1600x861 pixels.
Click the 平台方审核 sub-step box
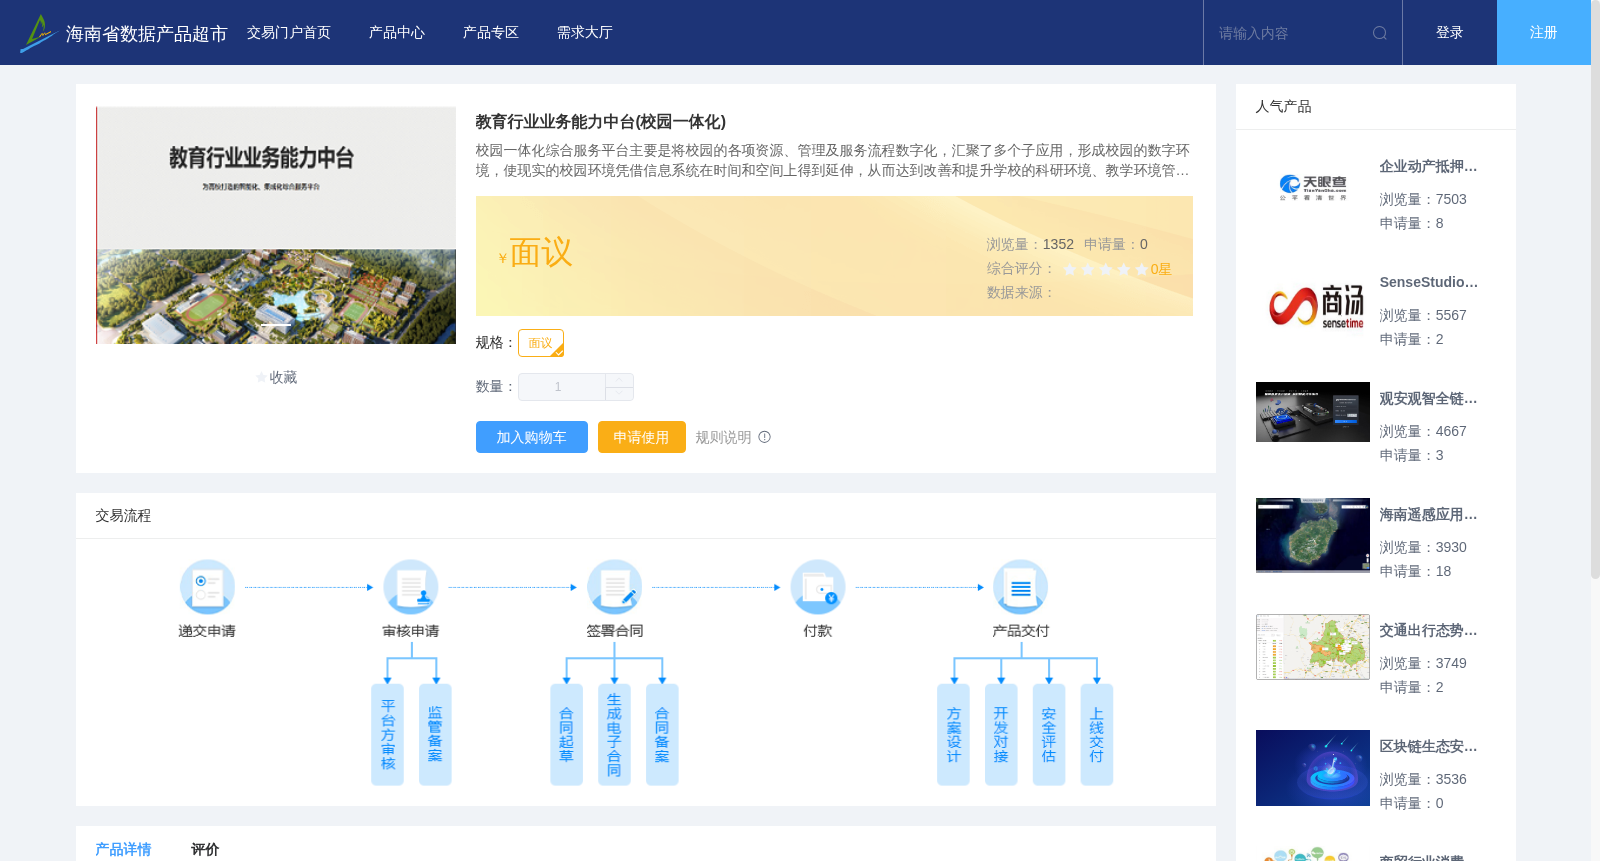388,735
